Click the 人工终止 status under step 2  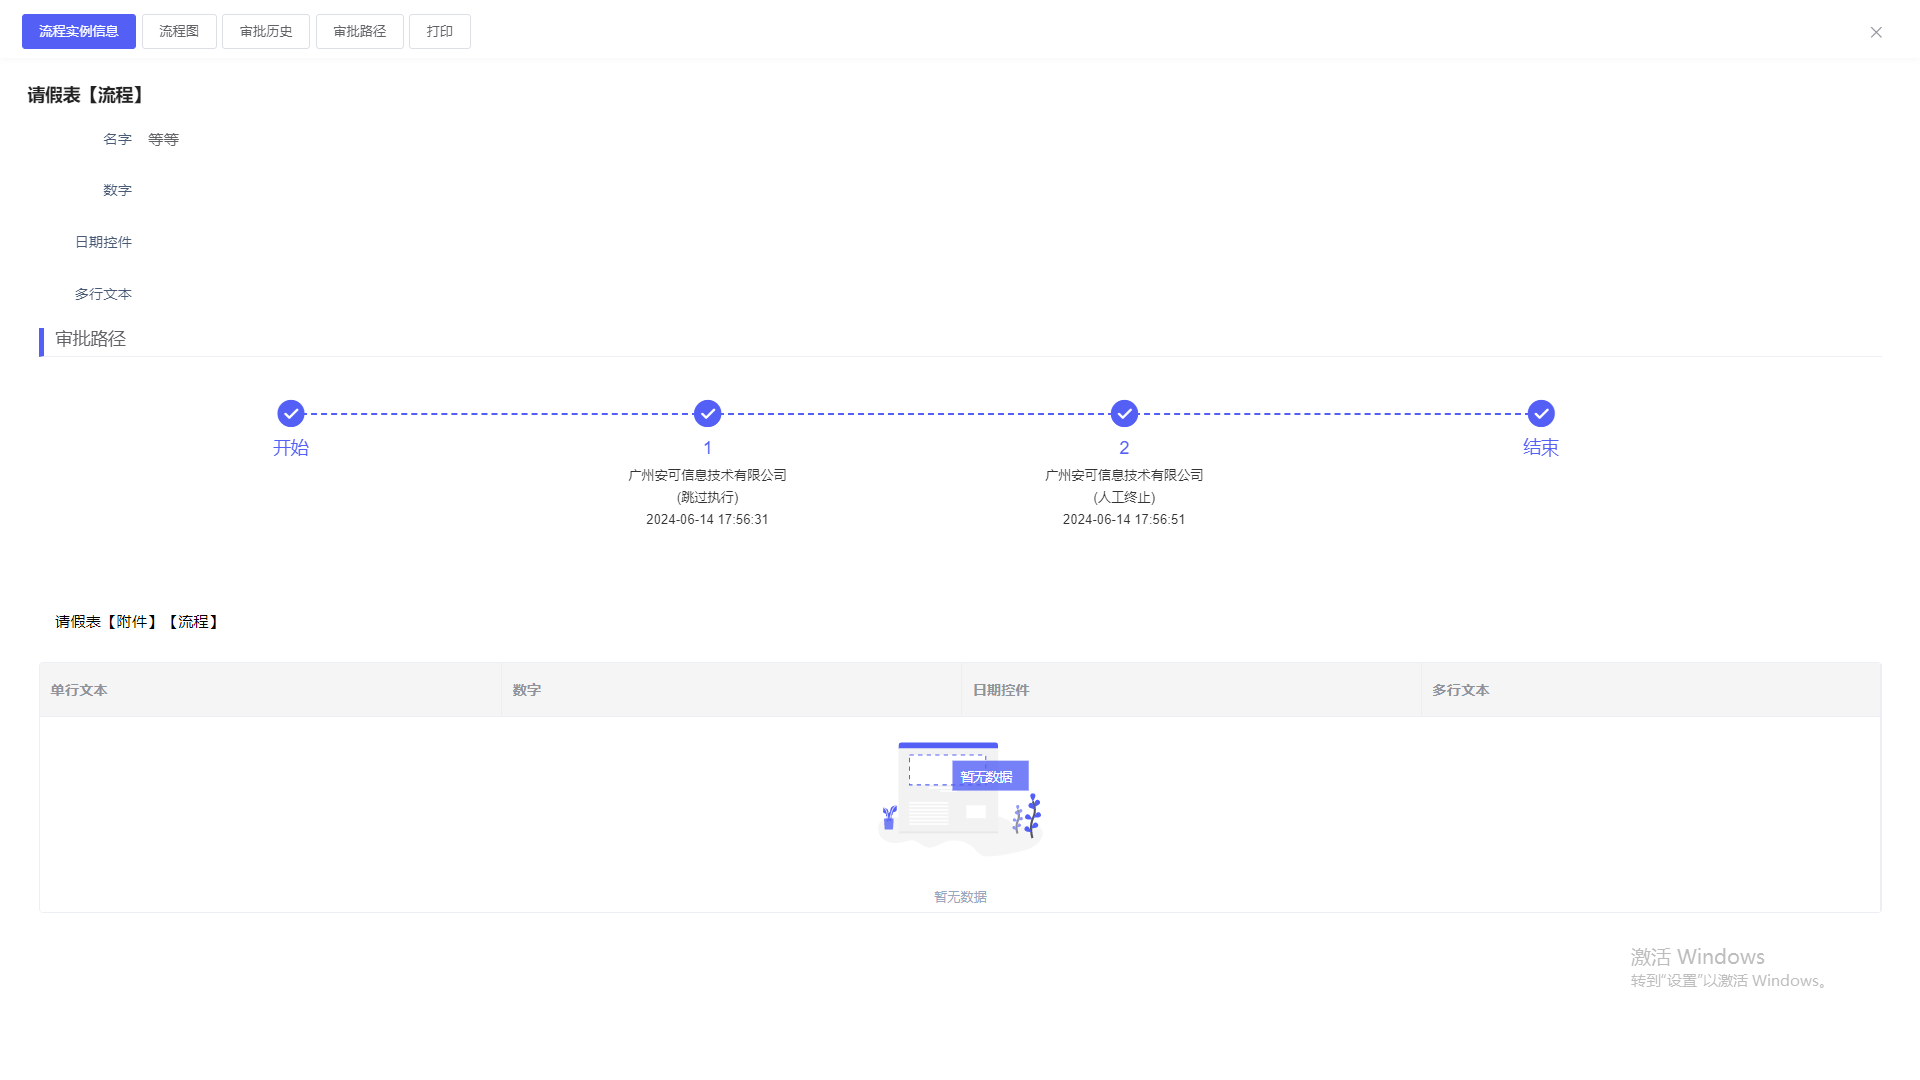[1124, 498]
